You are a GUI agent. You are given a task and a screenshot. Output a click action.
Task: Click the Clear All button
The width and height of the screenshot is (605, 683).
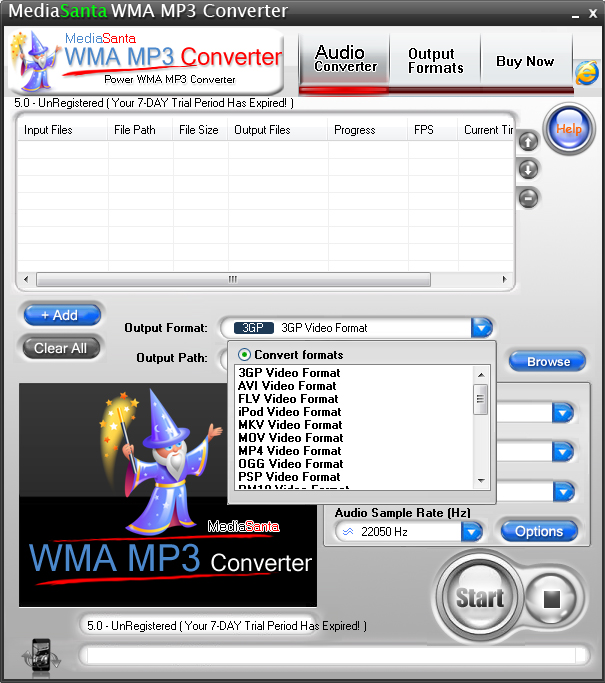pos(61,348)
